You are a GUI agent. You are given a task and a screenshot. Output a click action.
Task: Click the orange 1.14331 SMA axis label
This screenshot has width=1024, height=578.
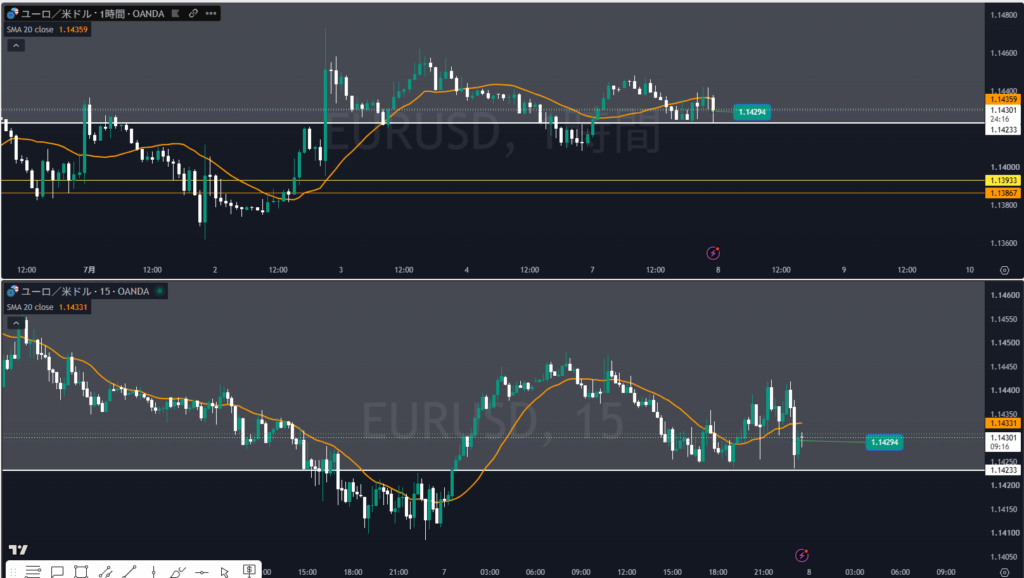(x=1003, y=423)
